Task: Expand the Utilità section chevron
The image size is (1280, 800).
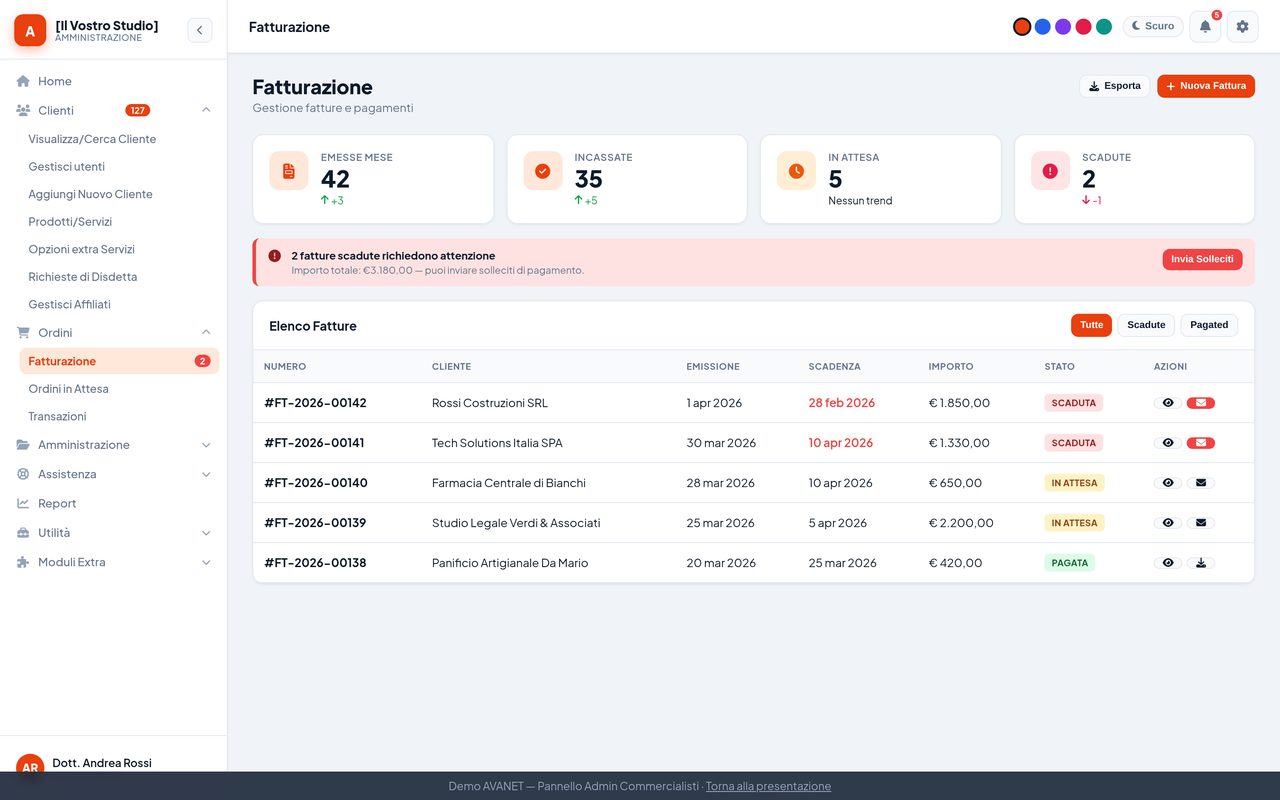Action: pos(206,533)
